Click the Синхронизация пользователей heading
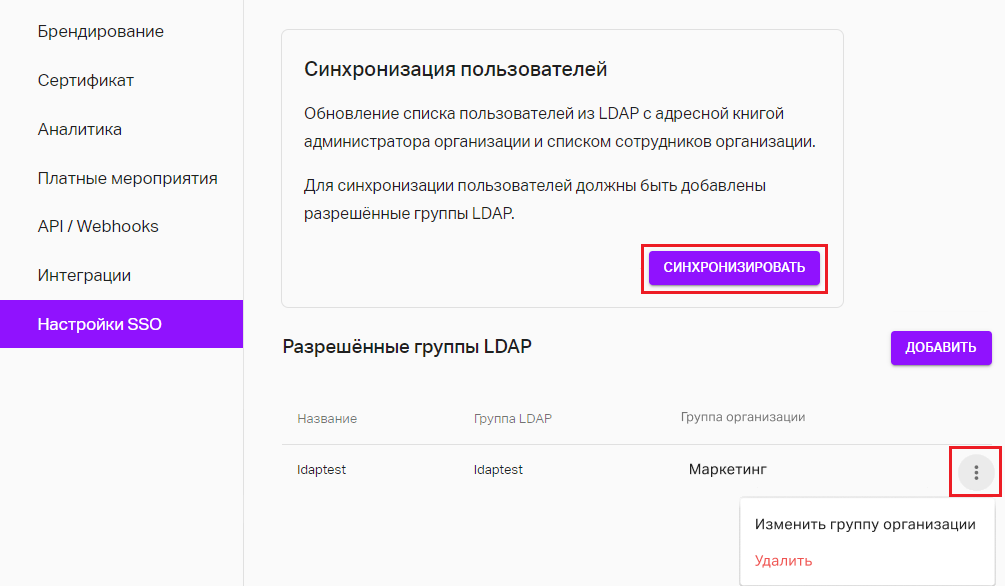Screen dimensions: 1005x586 [x=455, y=69]
